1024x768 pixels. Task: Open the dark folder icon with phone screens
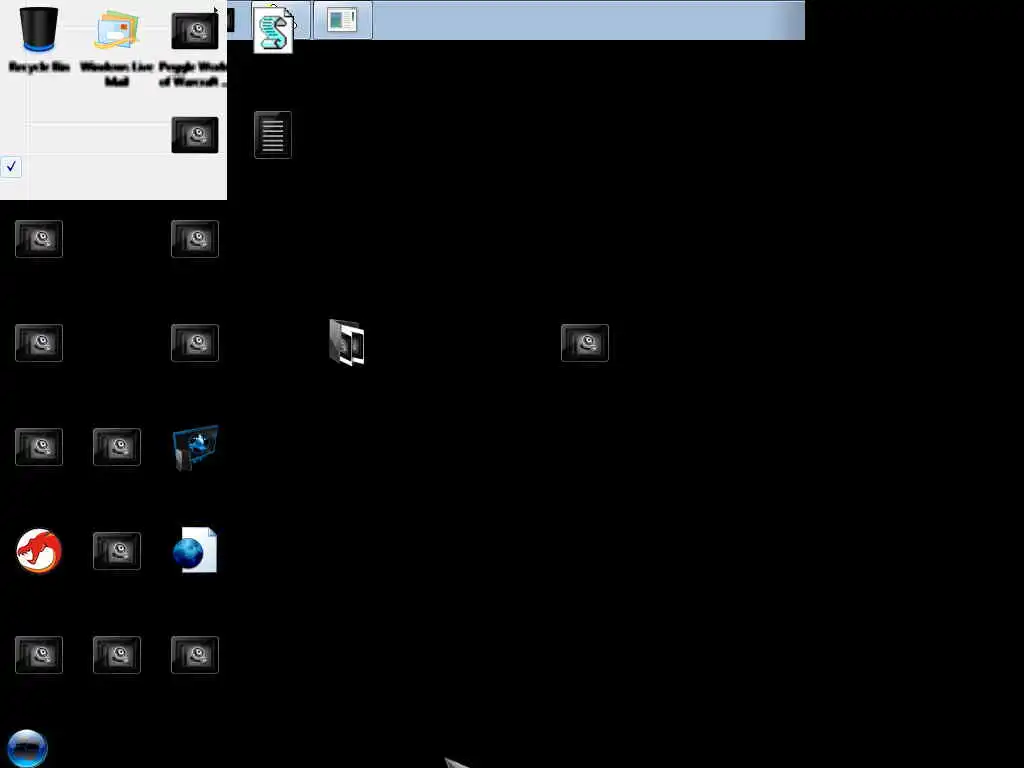[347, 342]
